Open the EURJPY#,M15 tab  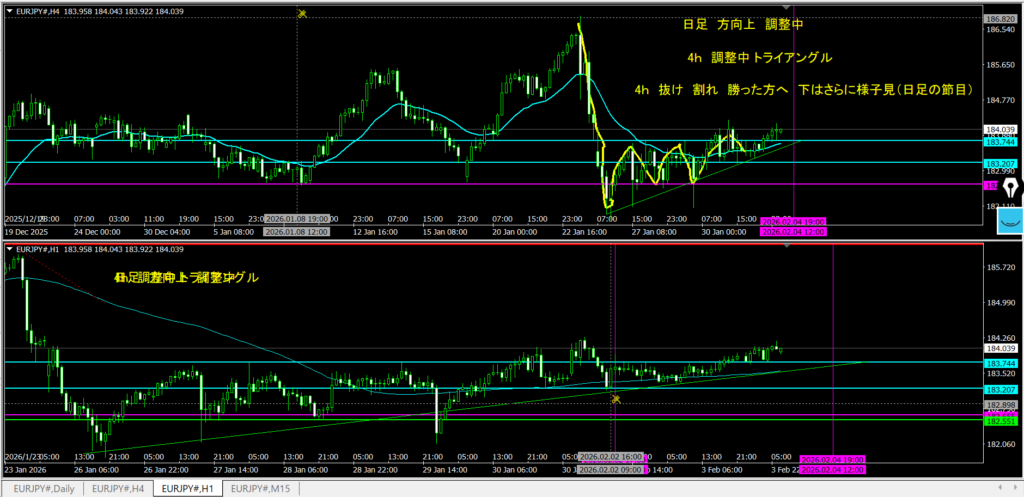pos(262,488)
